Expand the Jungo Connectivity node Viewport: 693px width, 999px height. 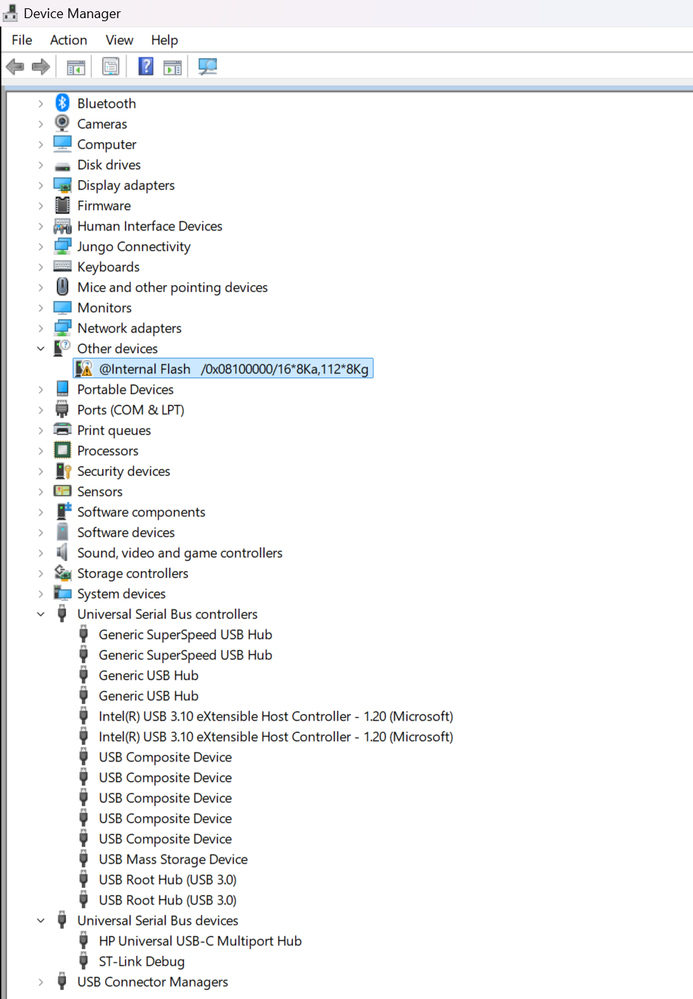point(41,247)
